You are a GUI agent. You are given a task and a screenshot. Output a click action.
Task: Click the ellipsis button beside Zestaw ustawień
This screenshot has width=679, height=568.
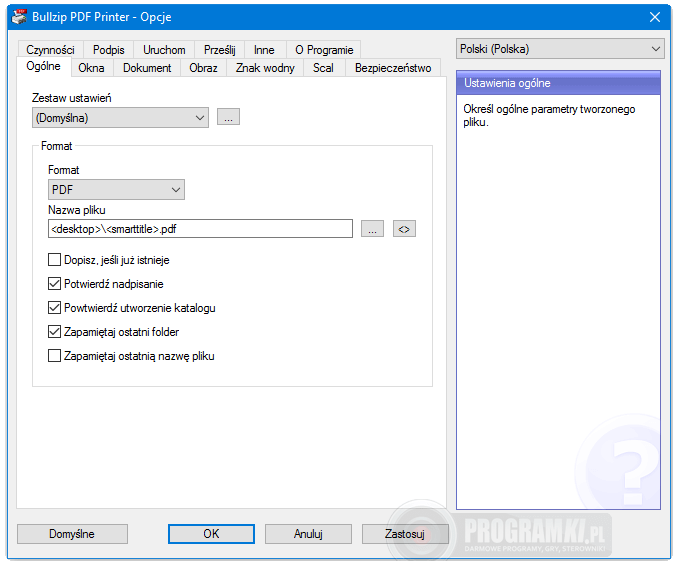(228, 117)
